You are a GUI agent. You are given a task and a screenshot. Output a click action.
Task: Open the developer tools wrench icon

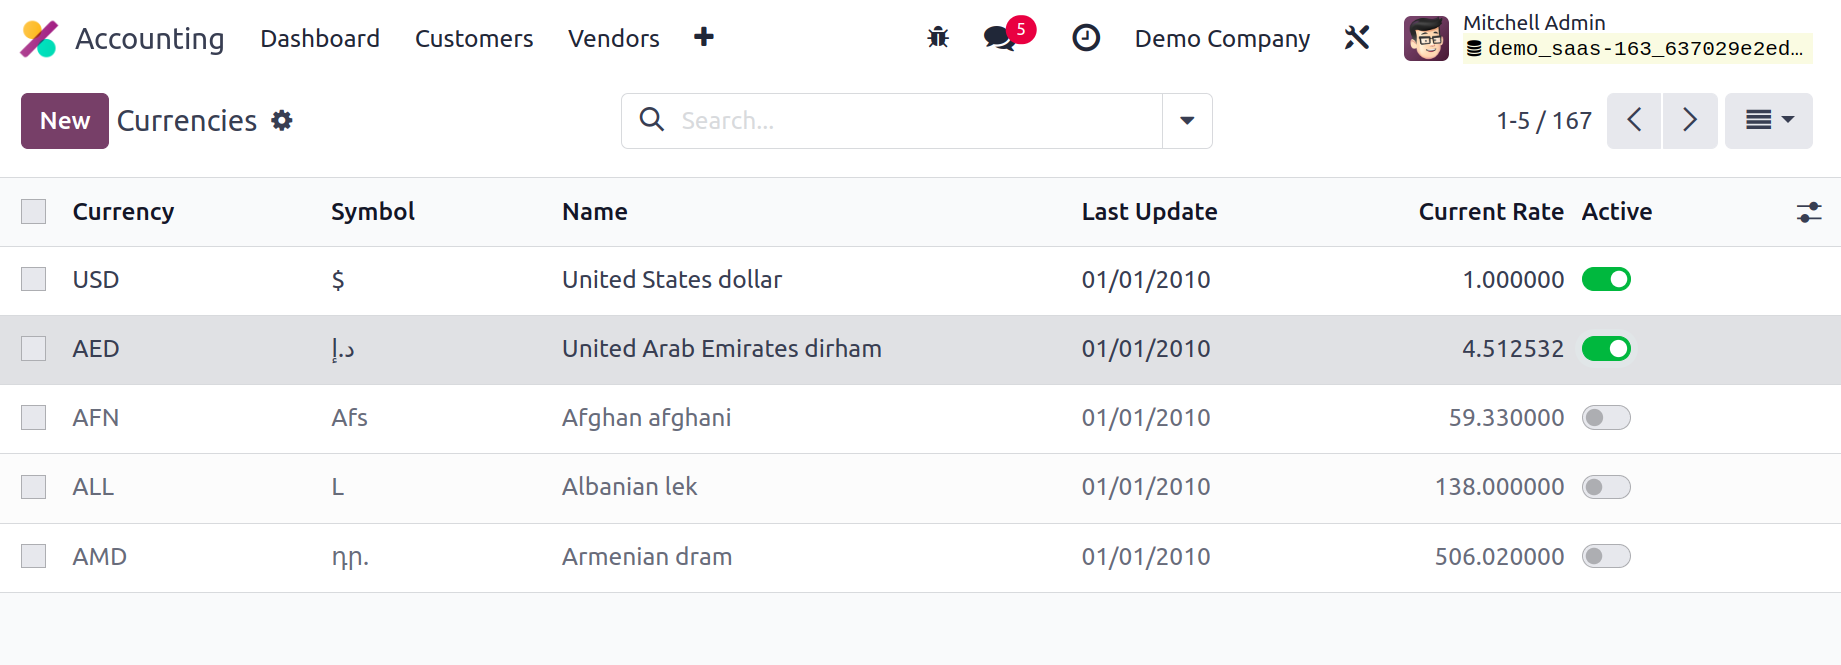click(1357, 38)
